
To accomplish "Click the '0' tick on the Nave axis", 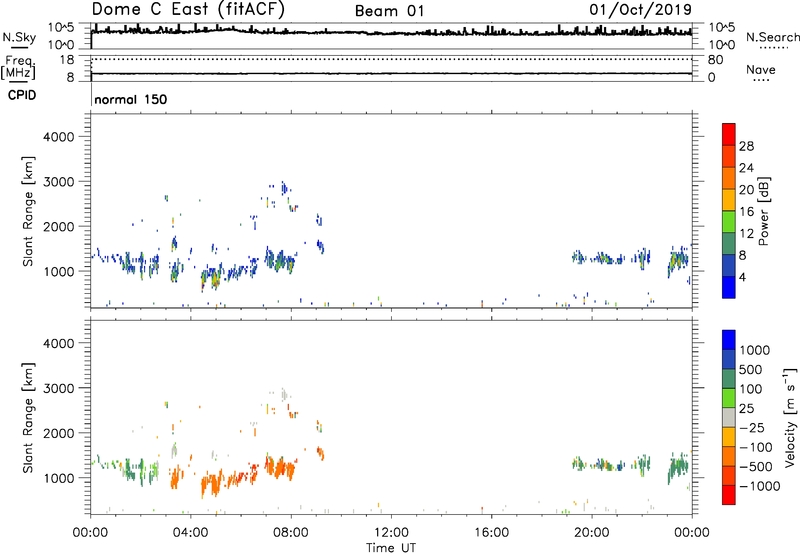I will pos(712,78).
